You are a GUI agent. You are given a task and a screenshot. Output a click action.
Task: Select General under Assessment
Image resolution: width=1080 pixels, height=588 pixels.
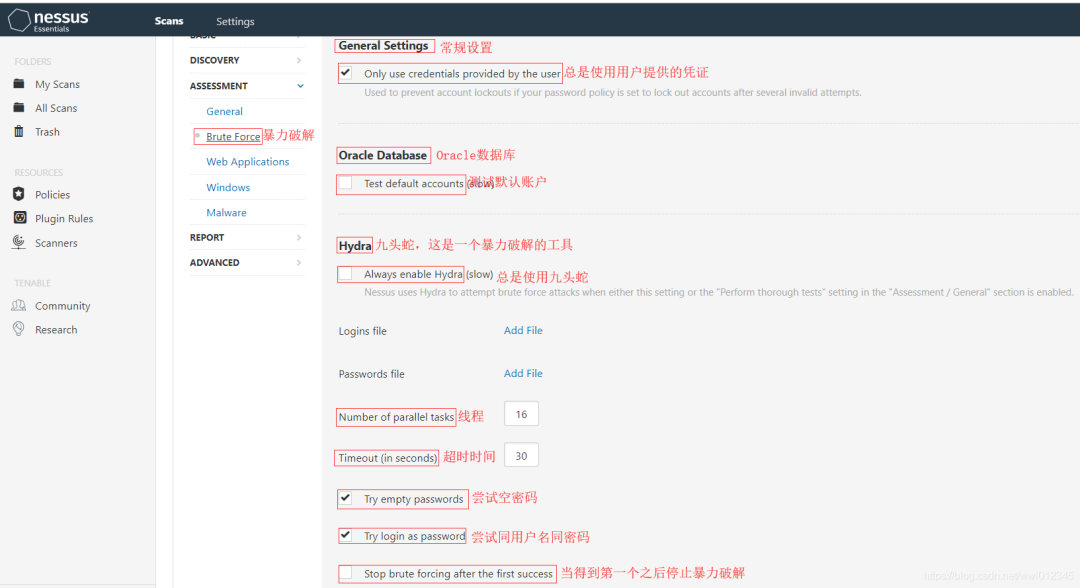coord(225,112)
